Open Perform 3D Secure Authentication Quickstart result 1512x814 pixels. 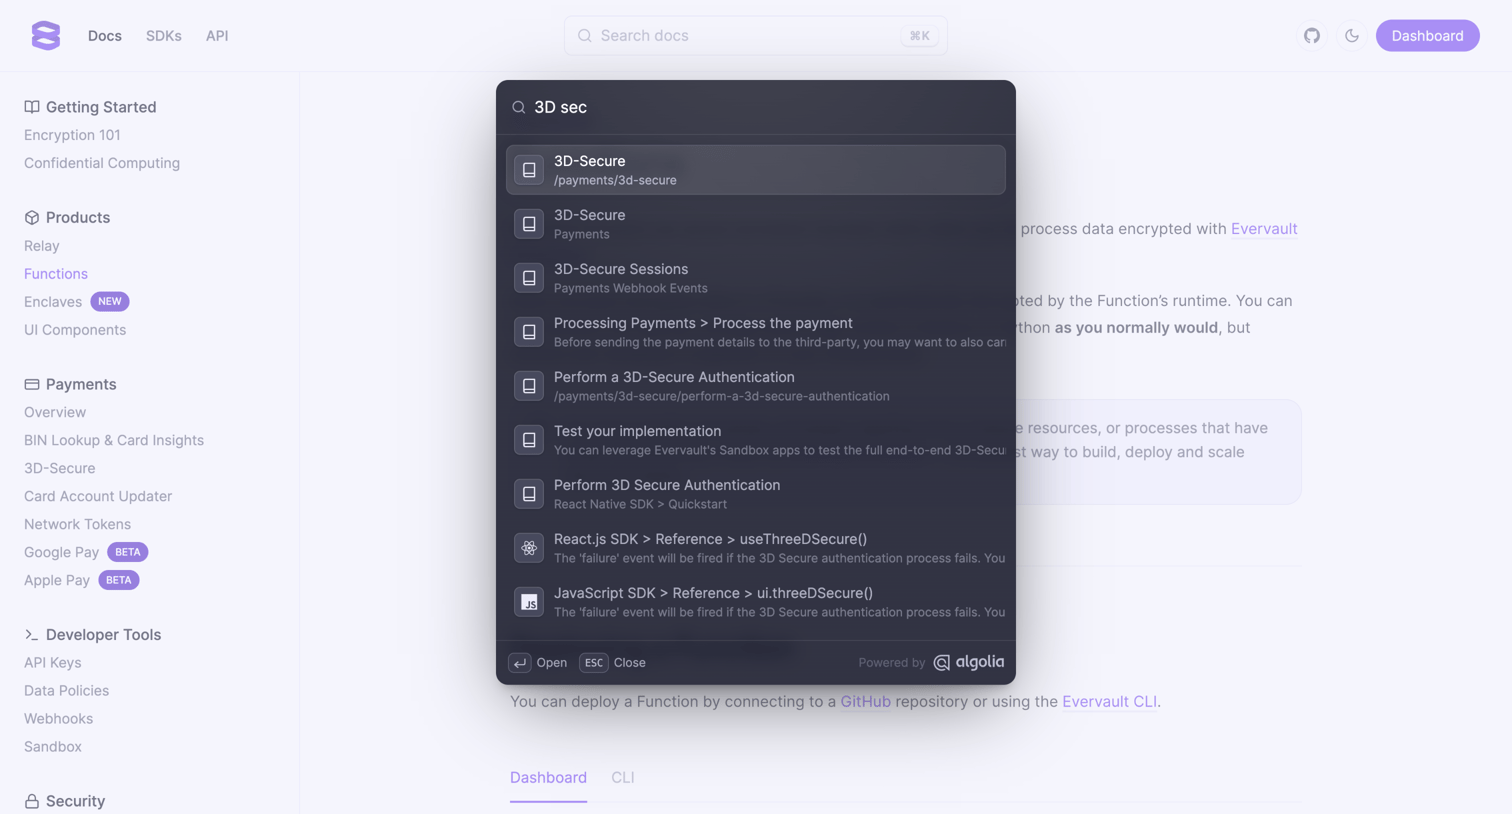coord(756,494)
